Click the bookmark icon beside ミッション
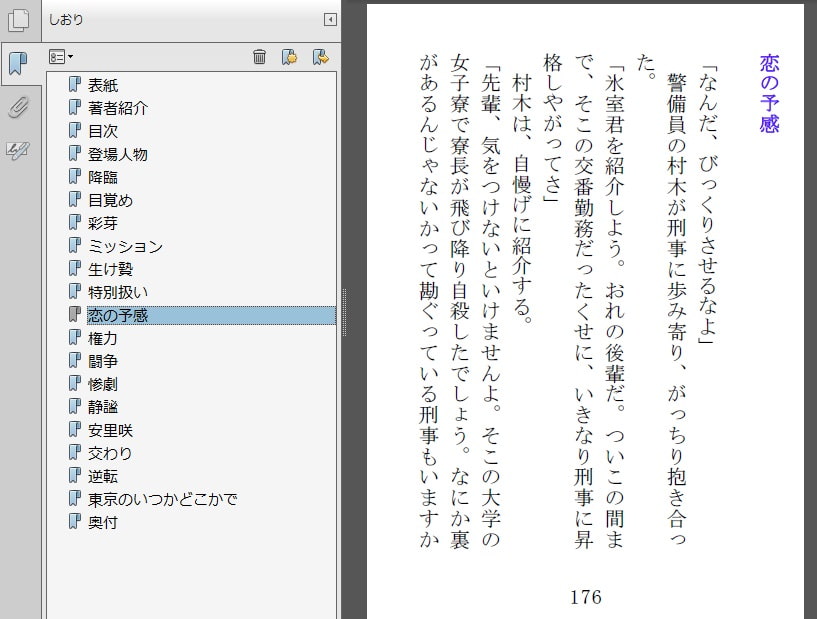Viewport: 817px width, 619px height. click(x=75, y=245)
